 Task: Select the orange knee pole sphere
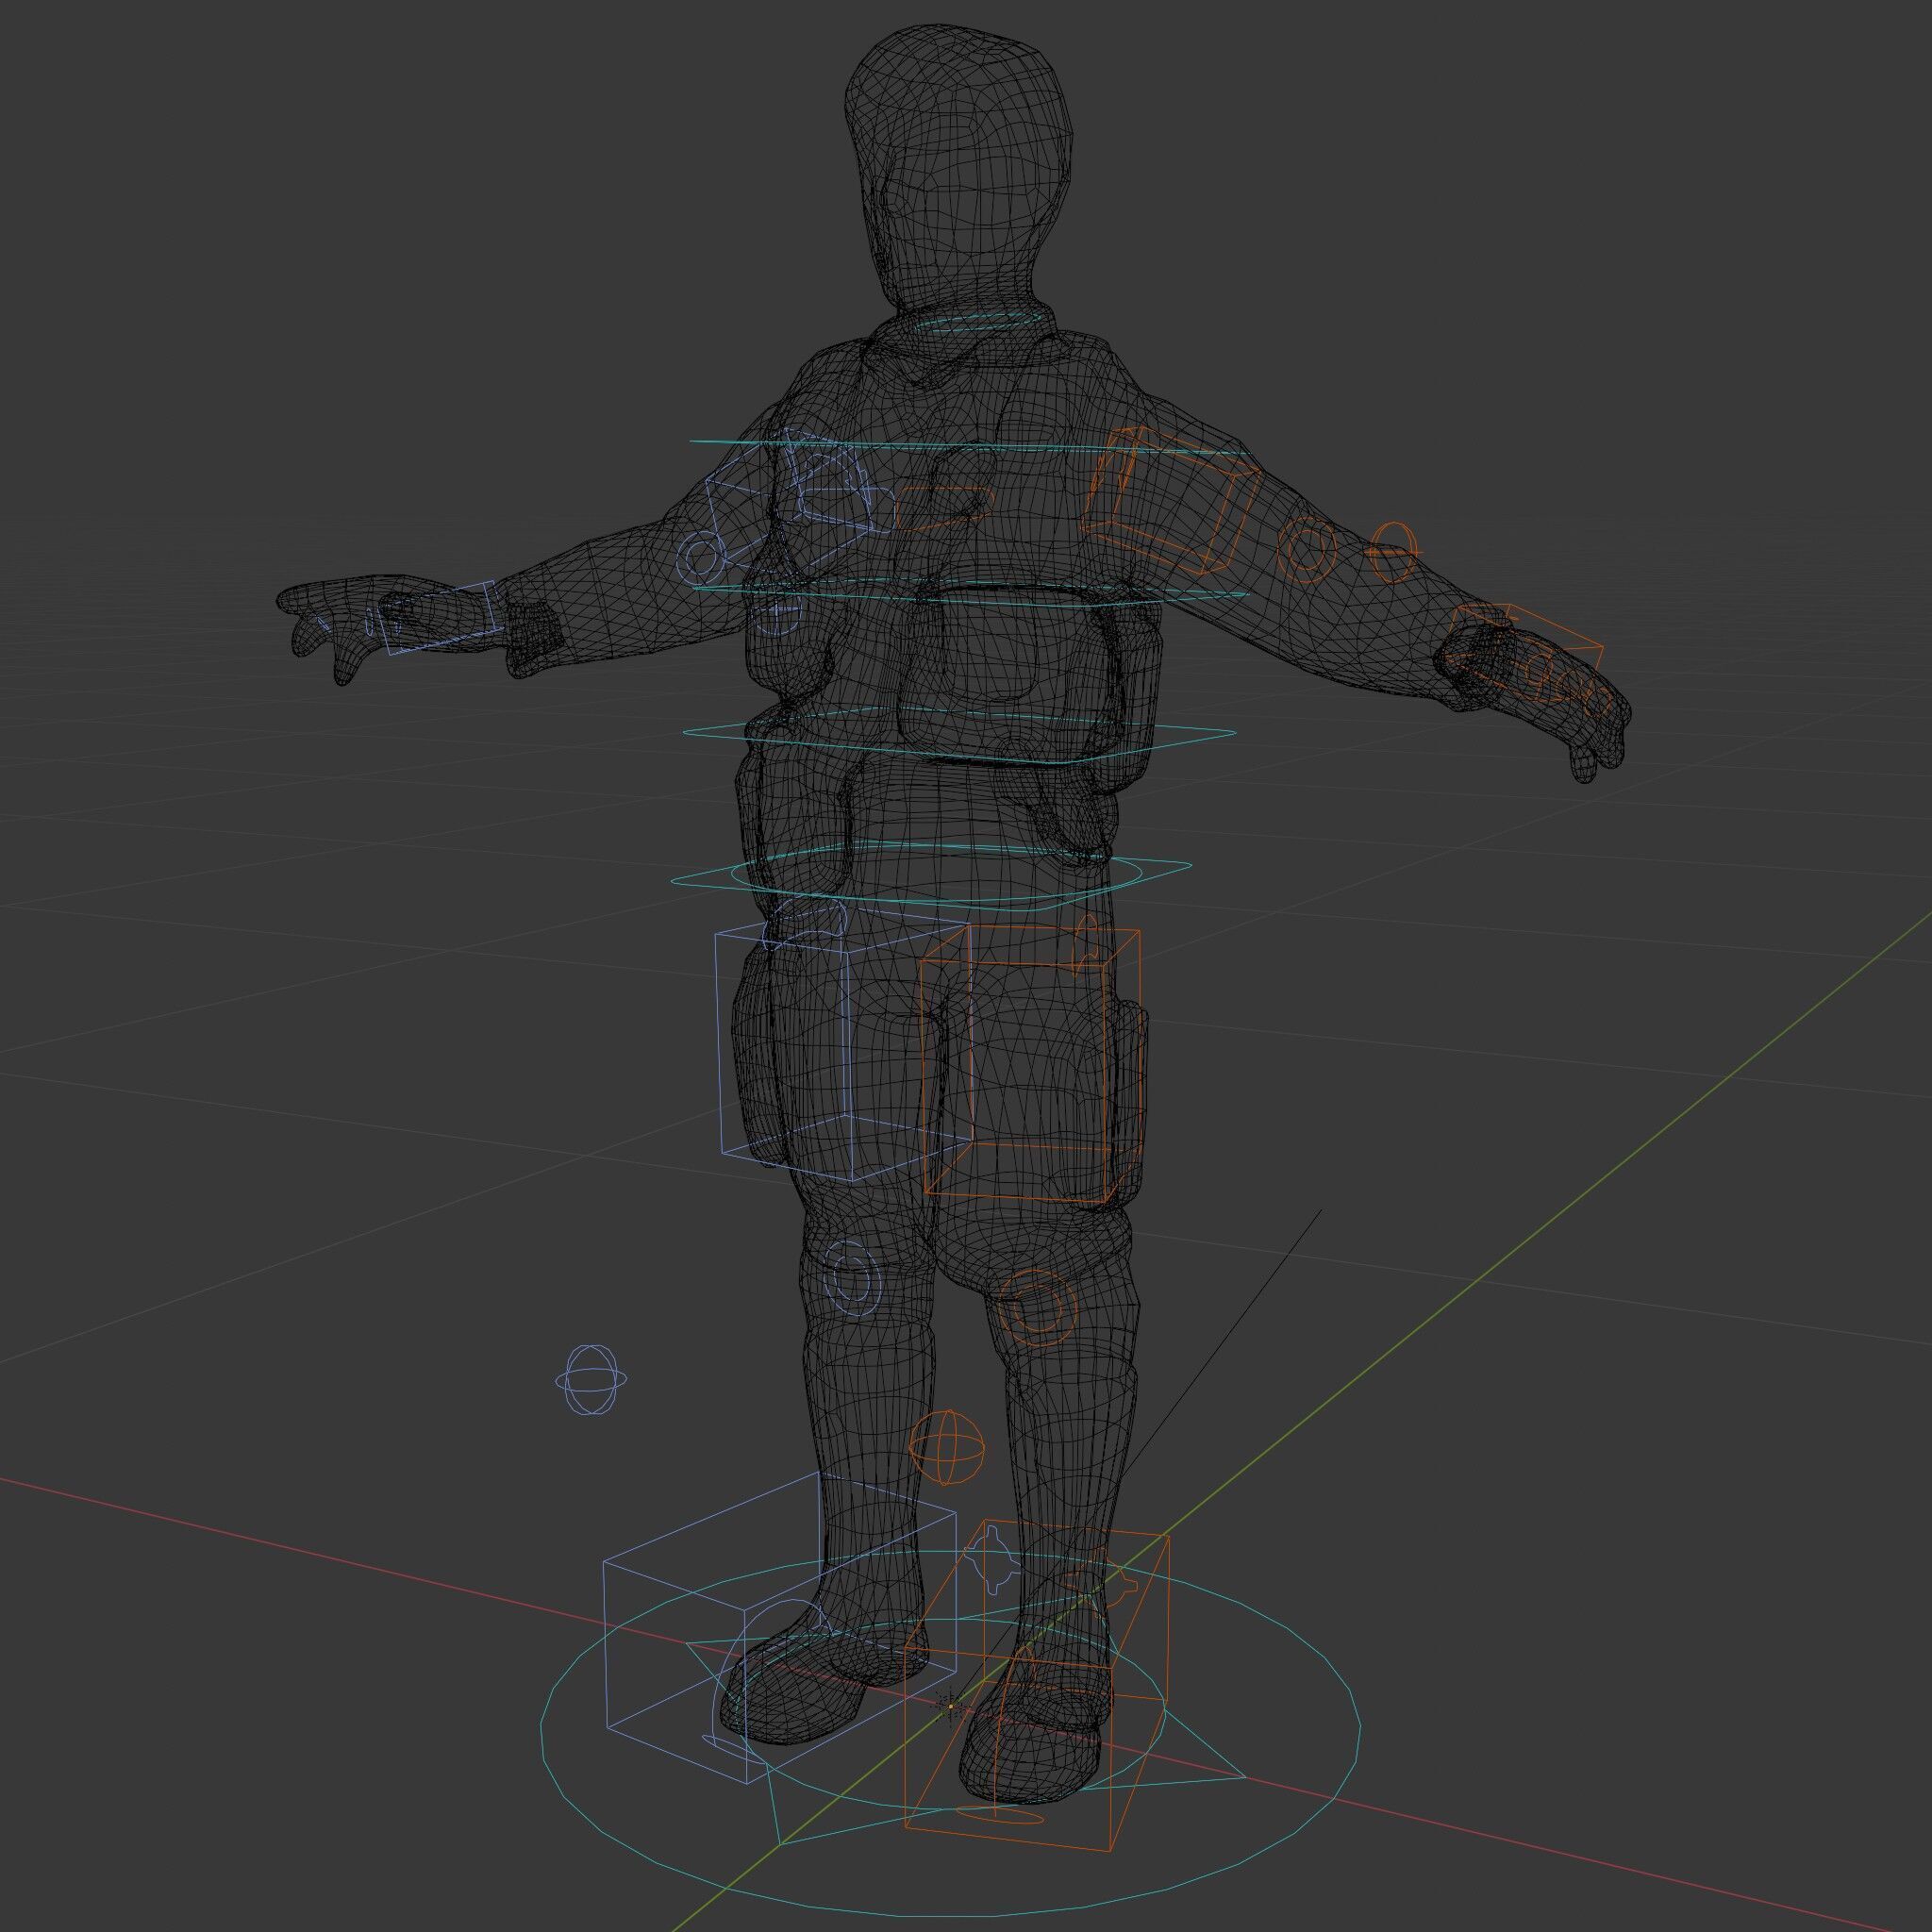click(x=946, y=1447)
